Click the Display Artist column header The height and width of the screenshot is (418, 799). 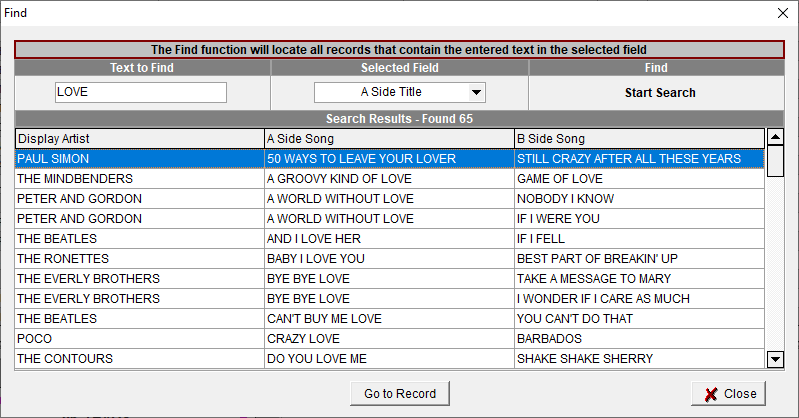[140, 139]
